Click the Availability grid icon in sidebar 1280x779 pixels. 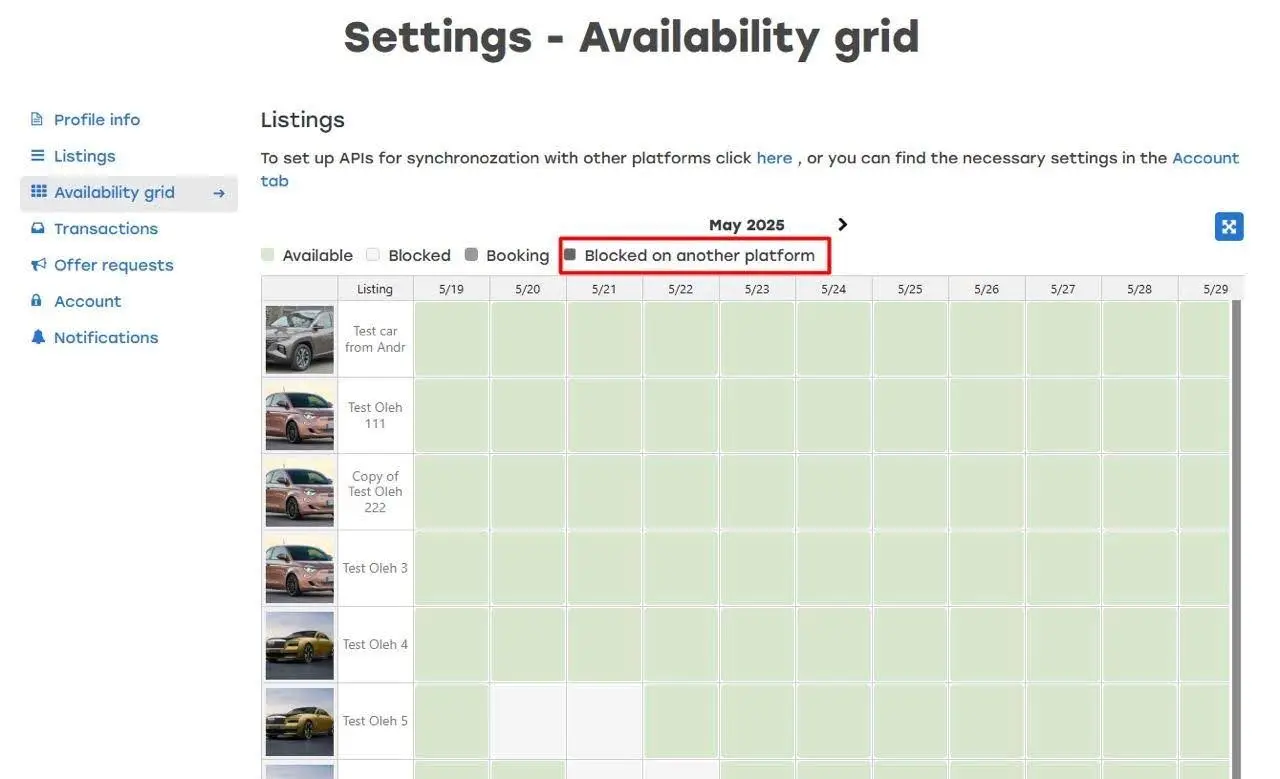[x=36, y=192]
